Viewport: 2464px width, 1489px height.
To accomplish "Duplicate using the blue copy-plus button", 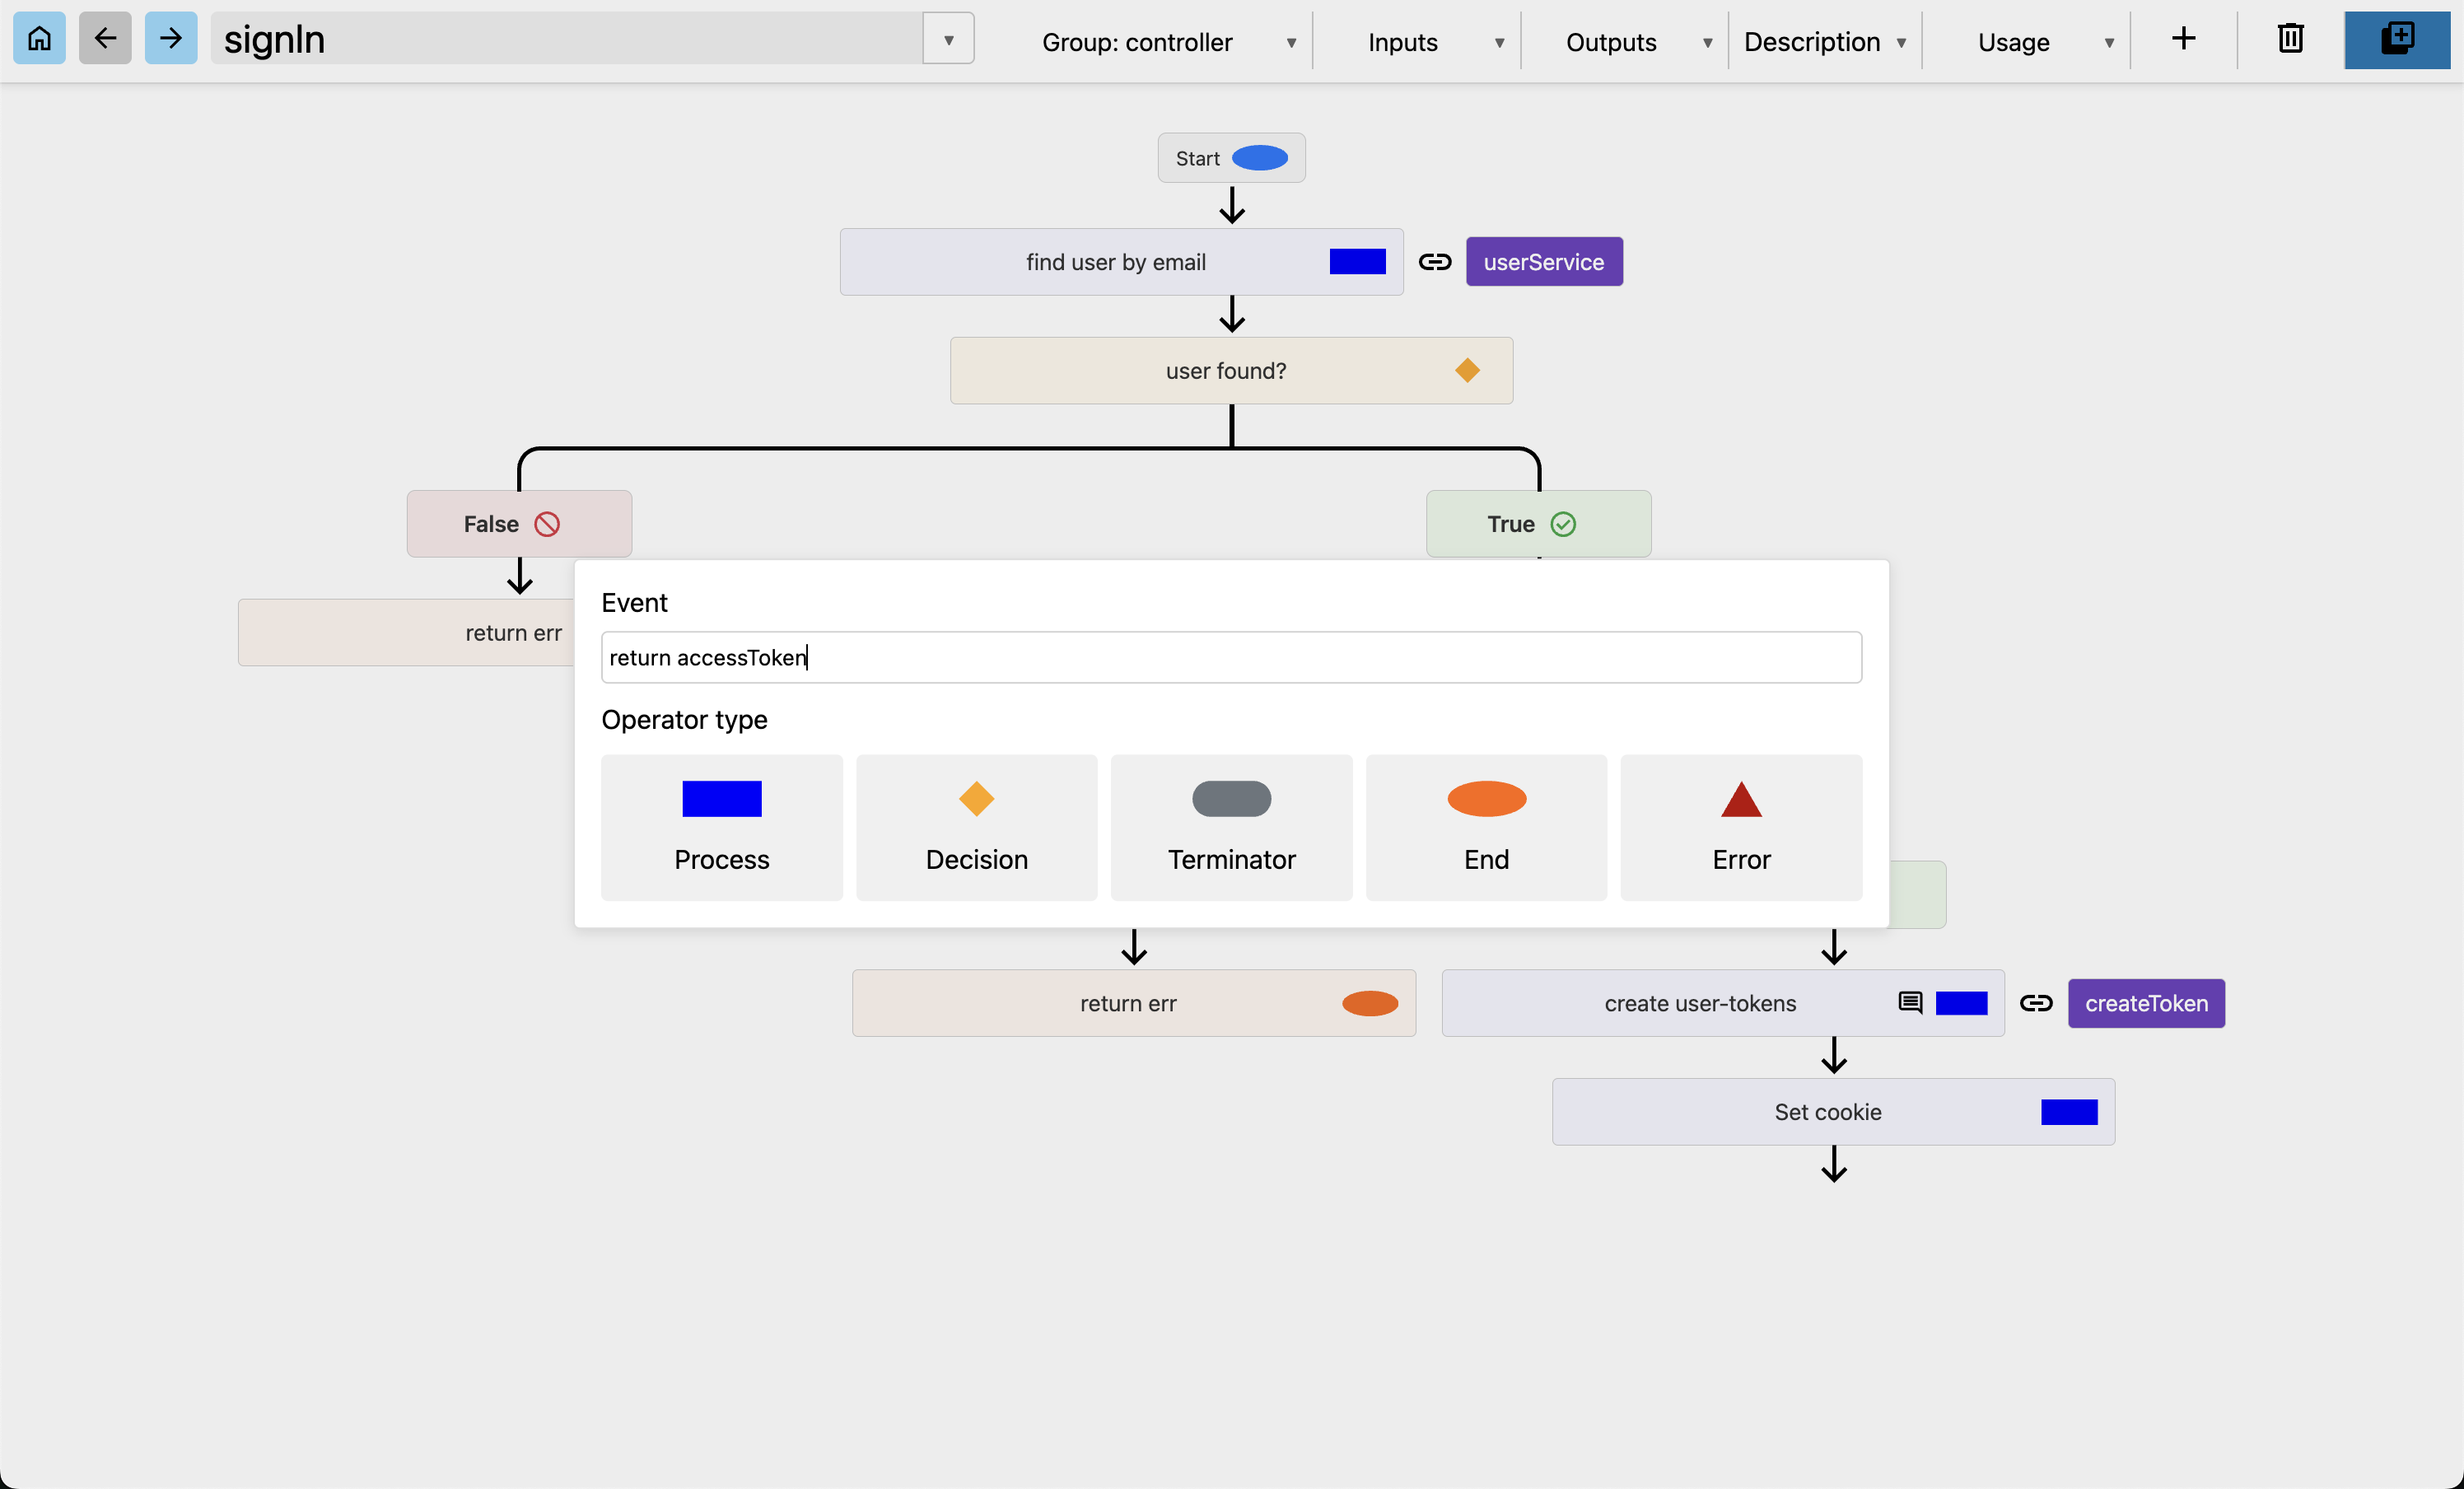I will 2397,39.
